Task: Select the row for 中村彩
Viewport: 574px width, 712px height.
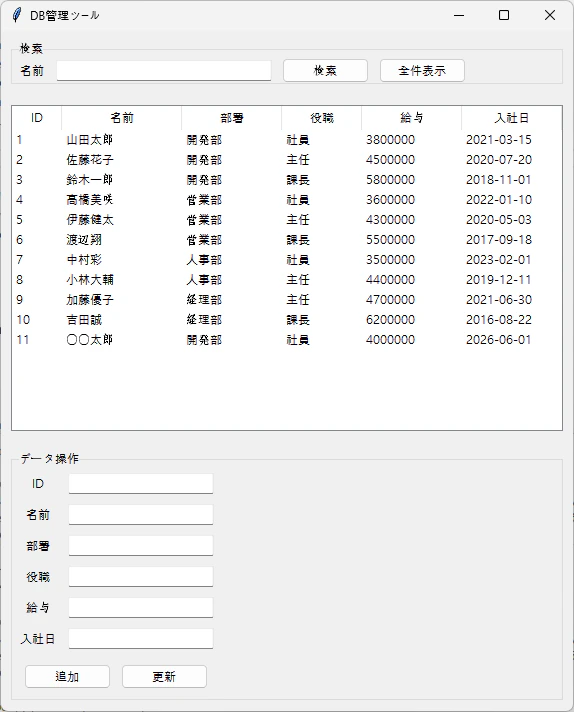Action: click(x=287, y=259)
